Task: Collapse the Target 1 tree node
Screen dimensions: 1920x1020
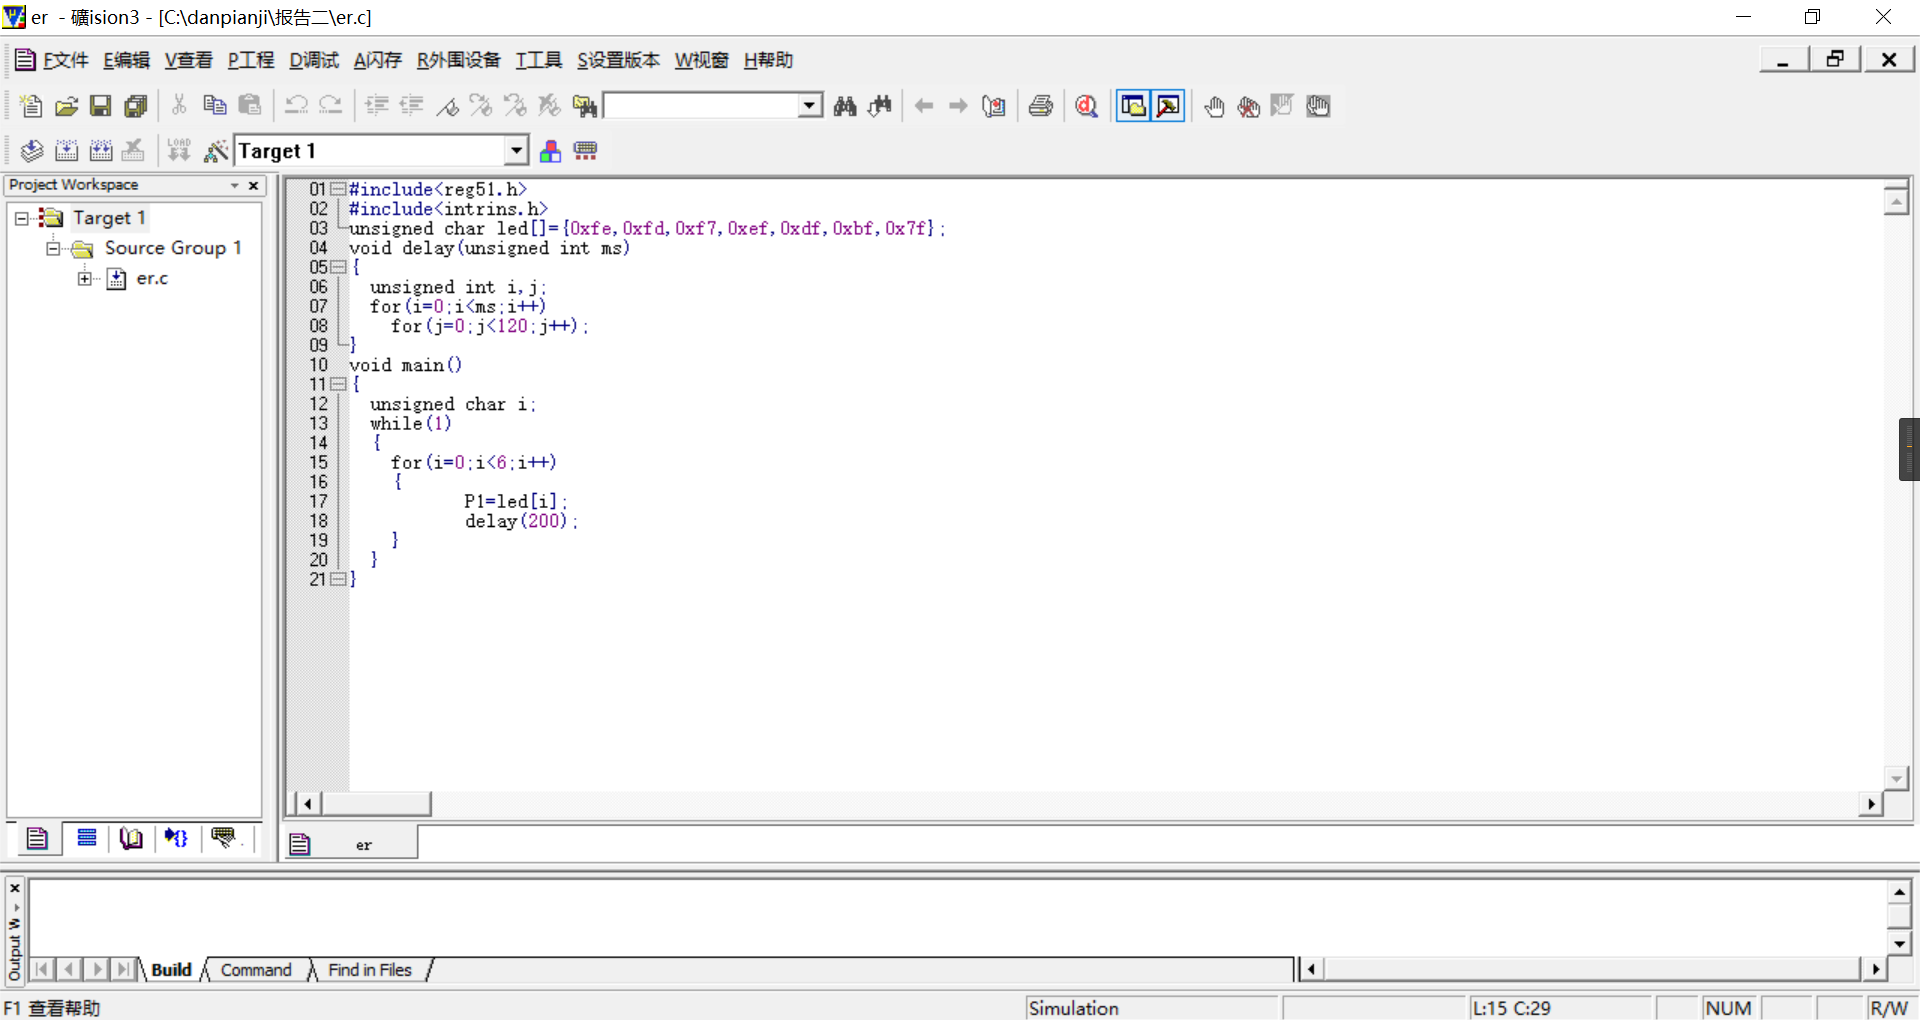Action: pyautogui.click(x=21, y=218)
